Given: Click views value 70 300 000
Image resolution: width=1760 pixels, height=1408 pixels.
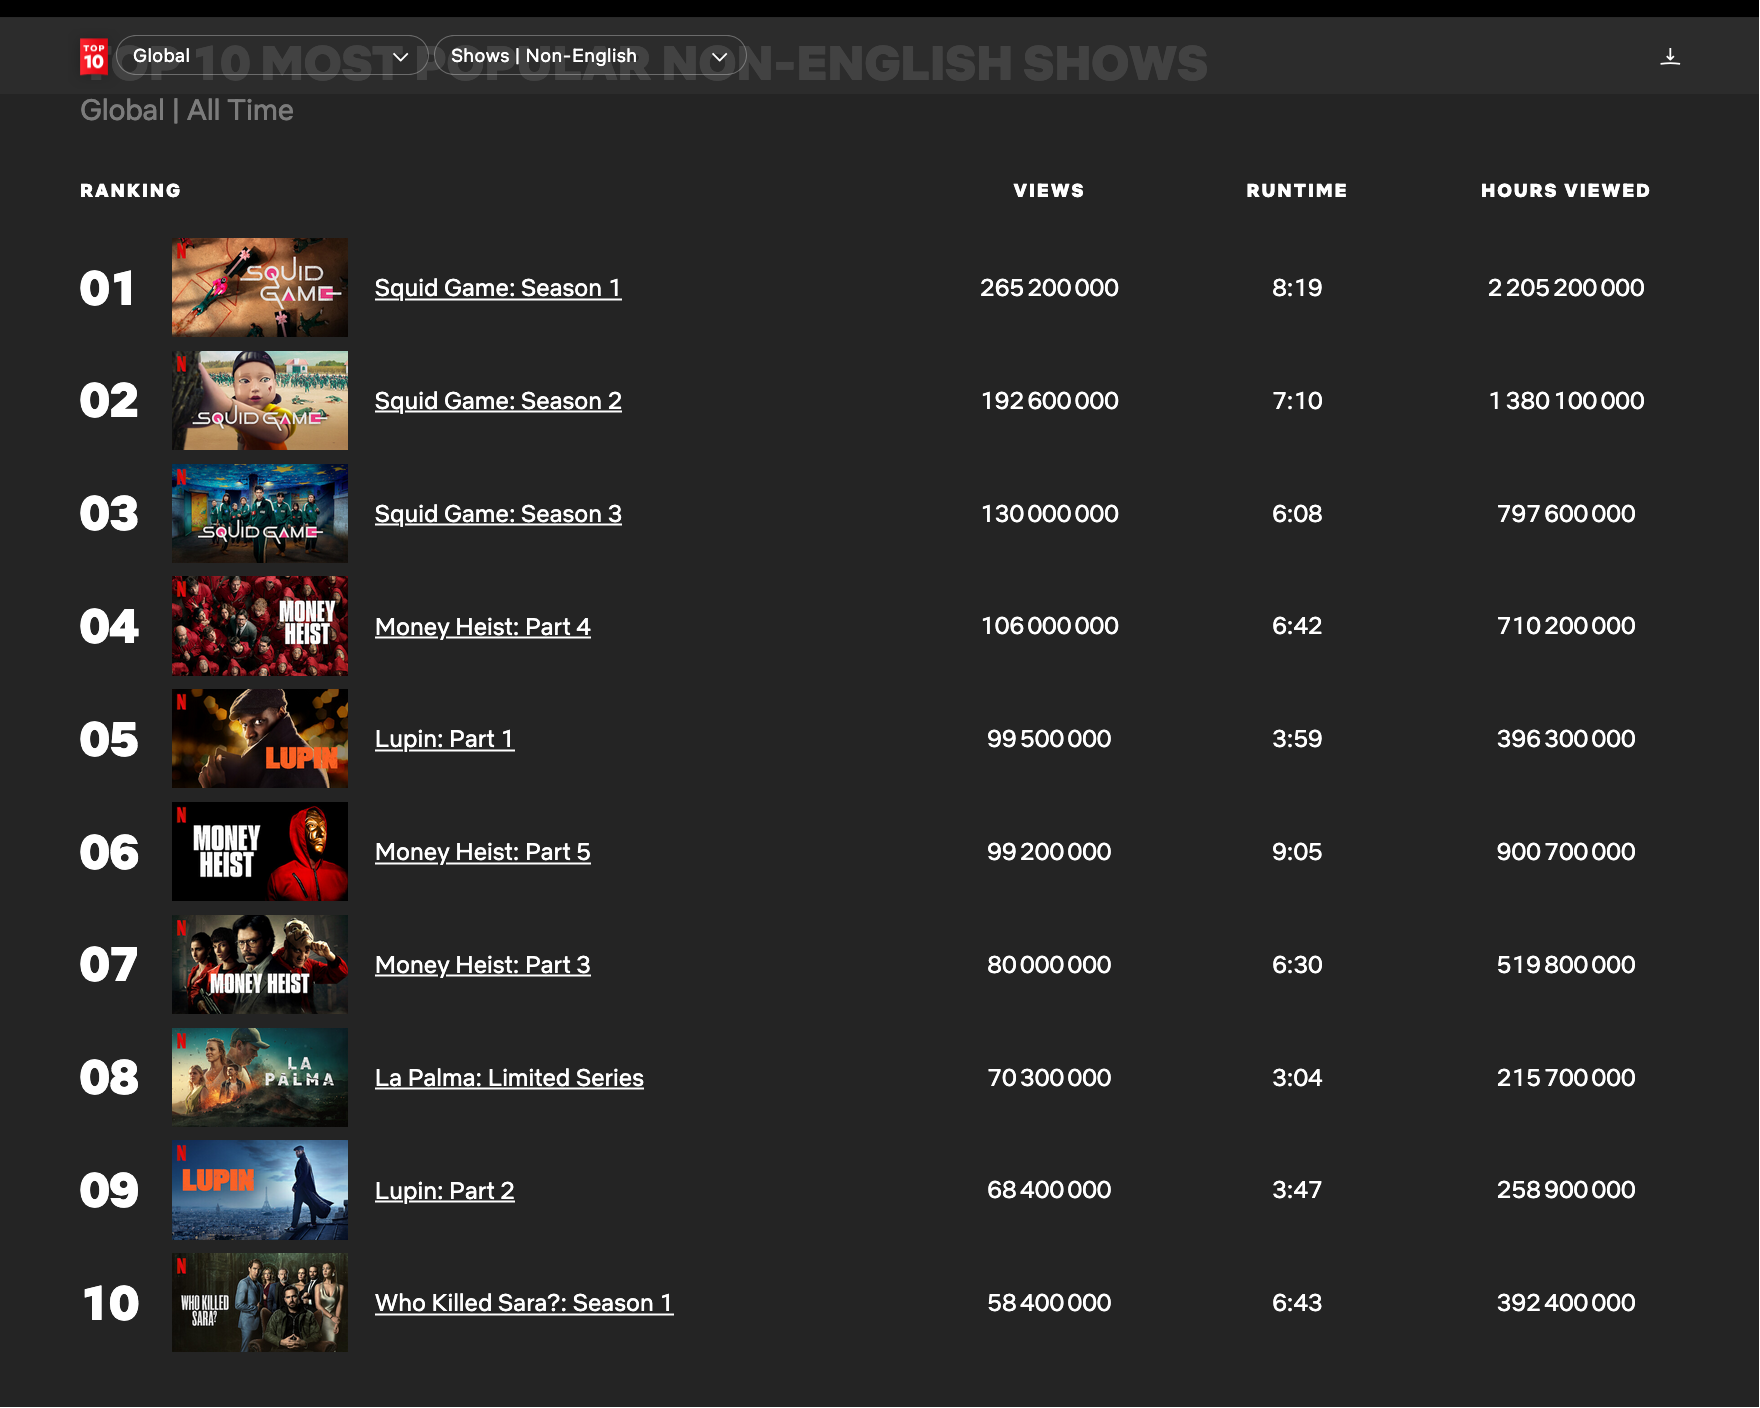Looking at the screenshot, I should click(1049, 1078).
